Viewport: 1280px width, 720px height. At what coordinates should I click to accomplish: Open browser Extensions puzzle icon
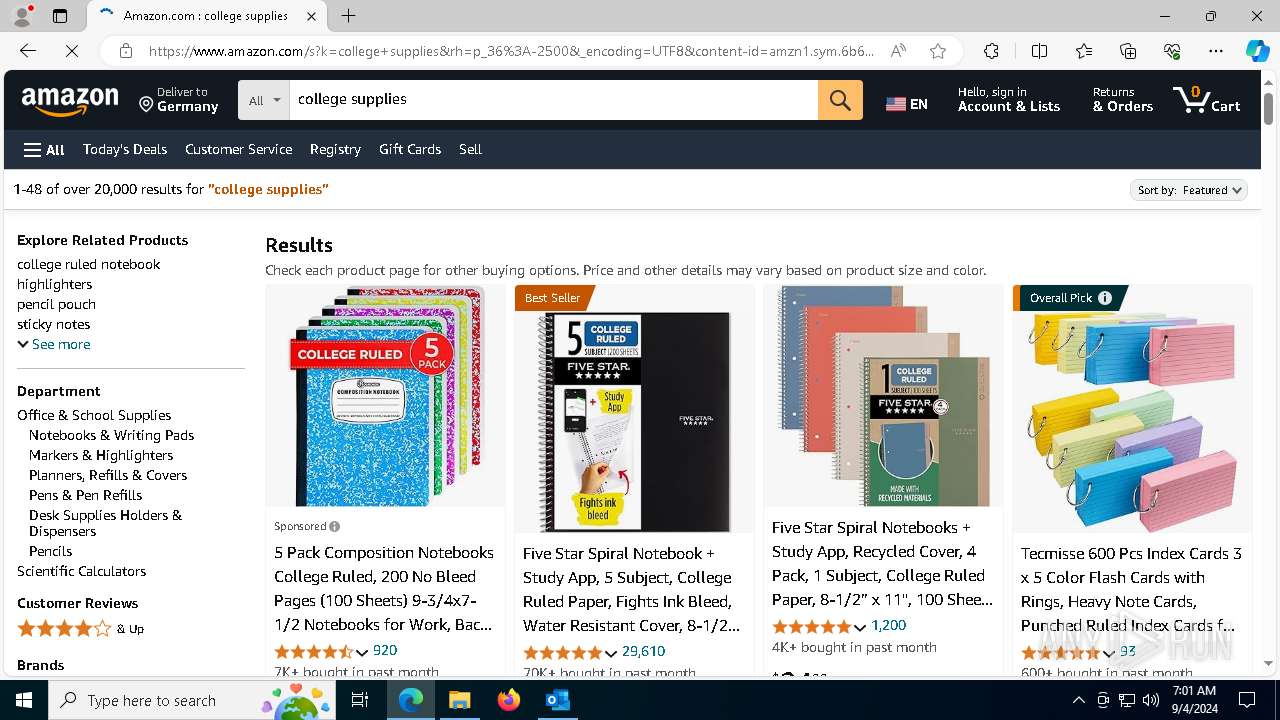(991, 51)
